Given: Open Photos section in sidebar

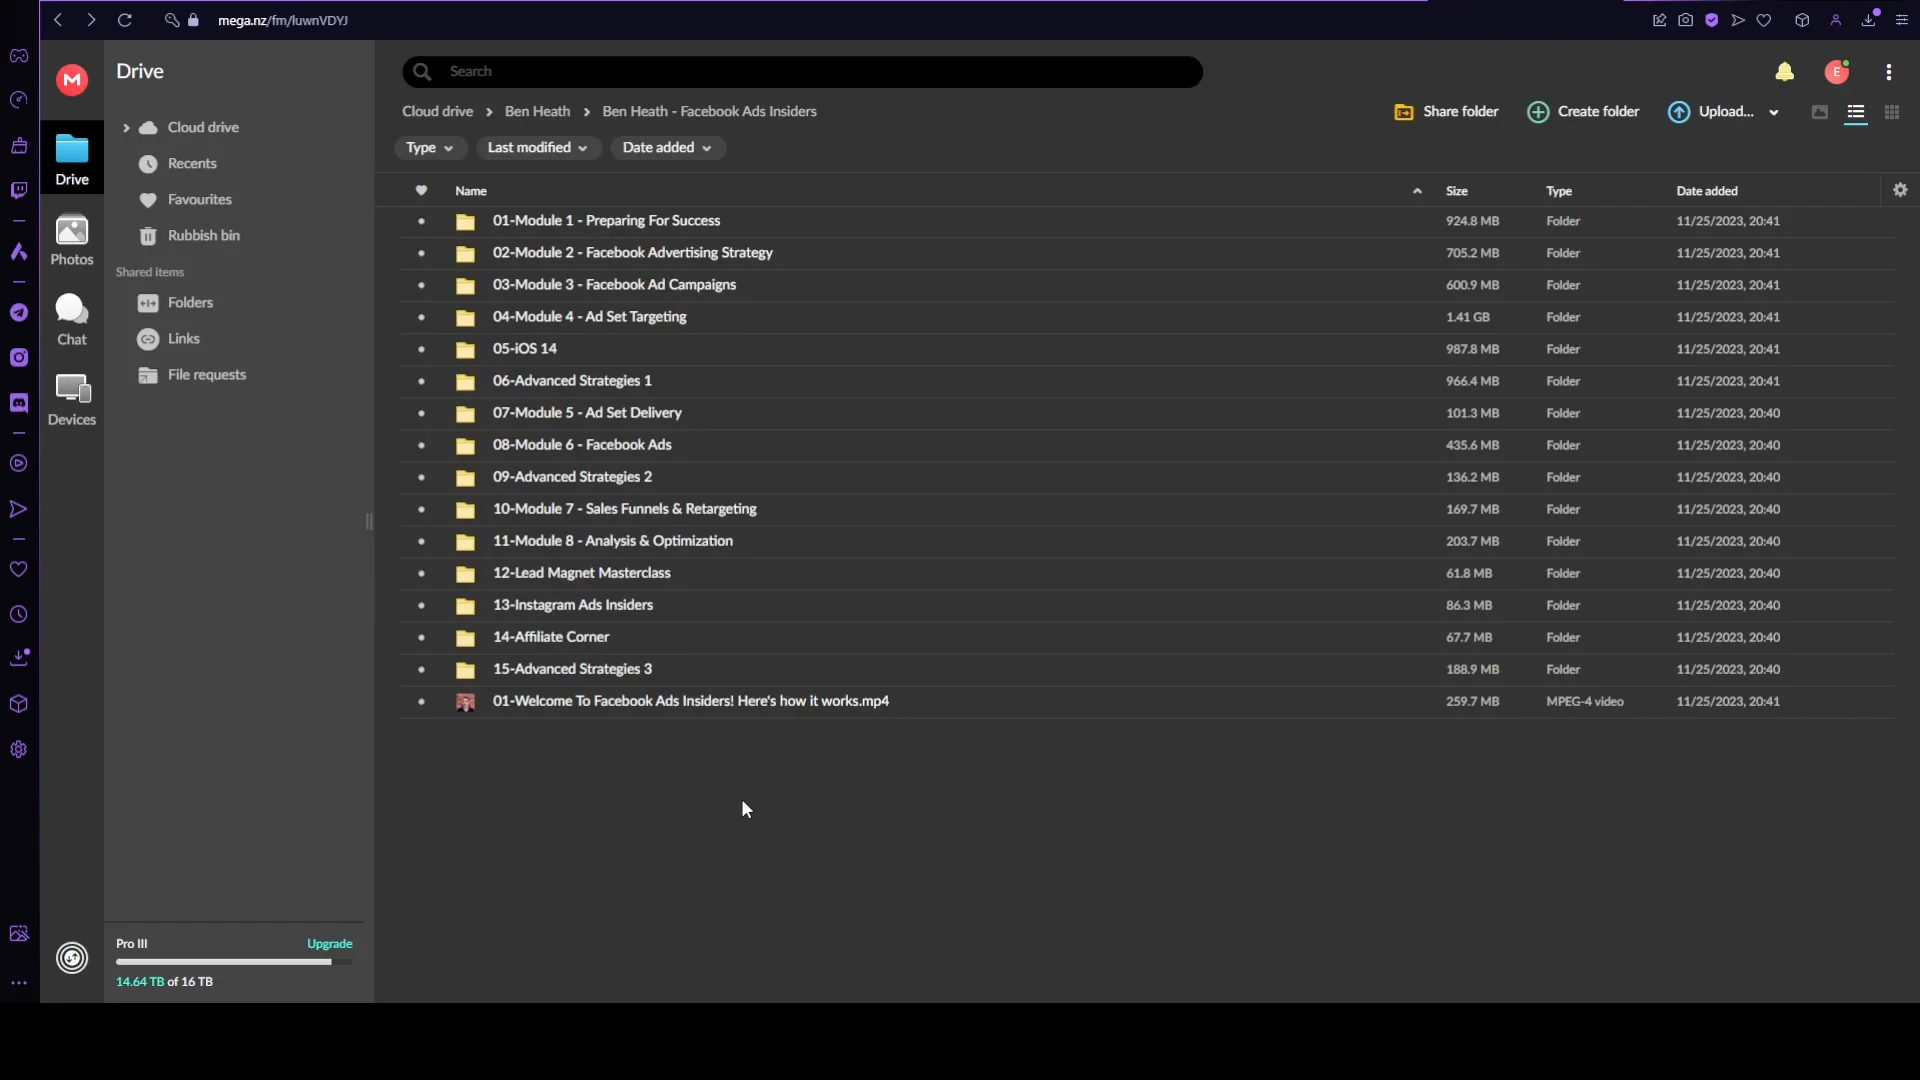Looking at the screenshot, I should click(x=71, y=241).
